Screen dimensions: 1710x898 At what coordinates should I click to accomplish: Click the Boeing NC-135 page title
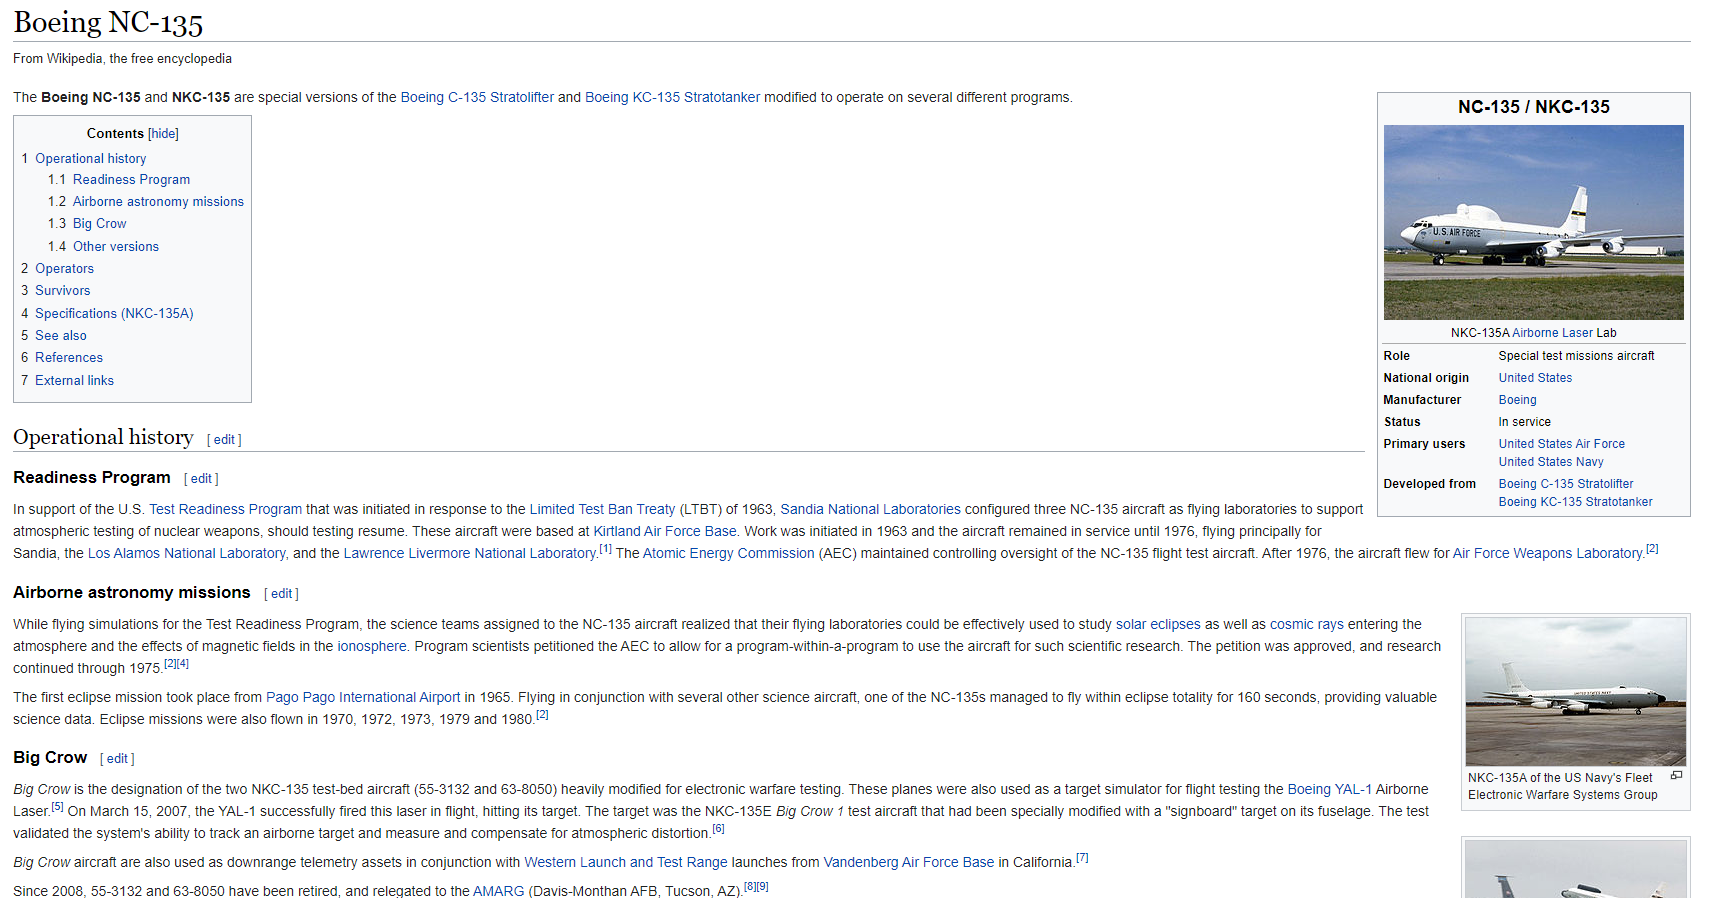coord(108,22)
